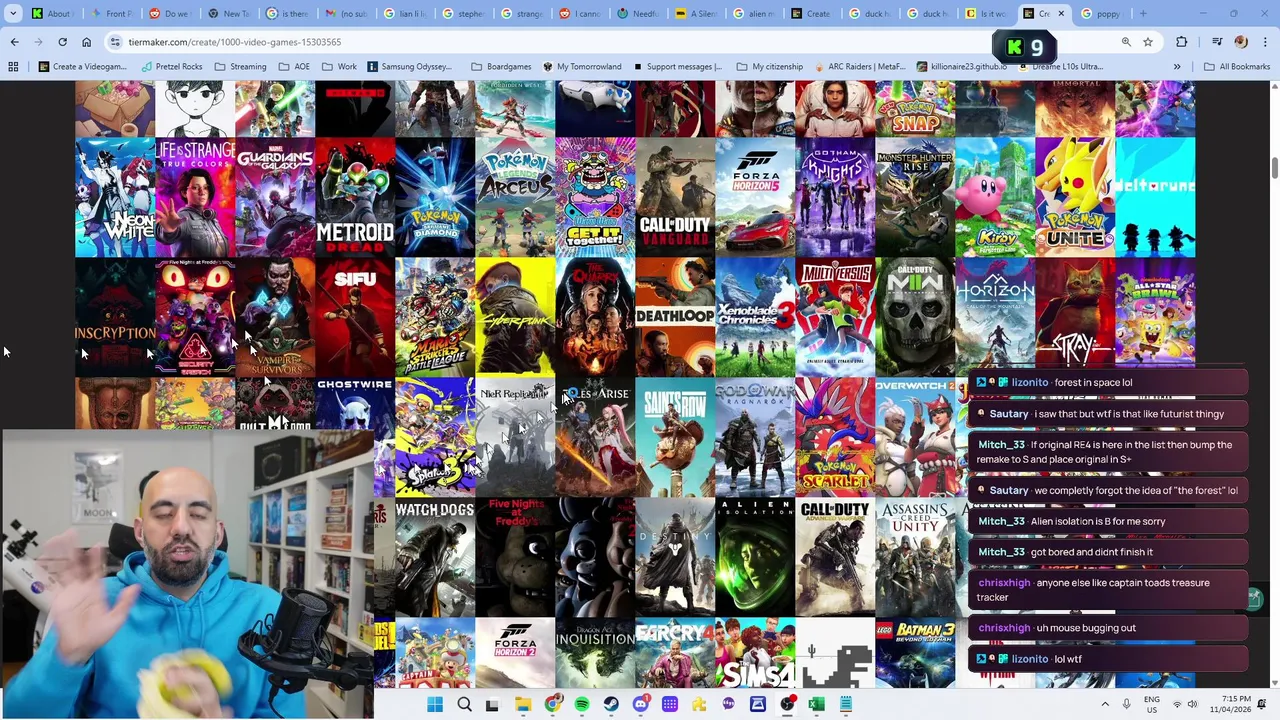Select the Pokémon Legends Arceus cover

(x=515, y=197)
